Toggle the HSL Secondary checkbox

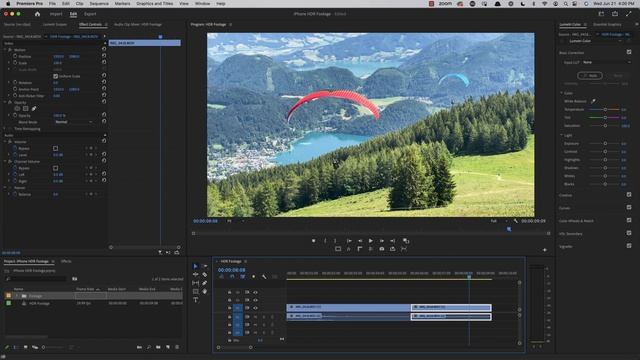click(x=629, y=233)
